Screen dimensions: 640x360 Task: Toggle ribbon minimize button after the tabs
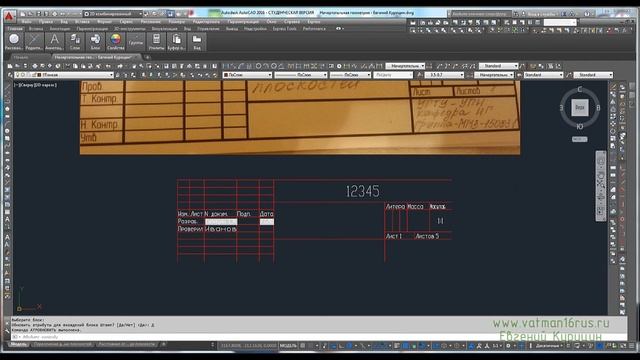[339, 29]
